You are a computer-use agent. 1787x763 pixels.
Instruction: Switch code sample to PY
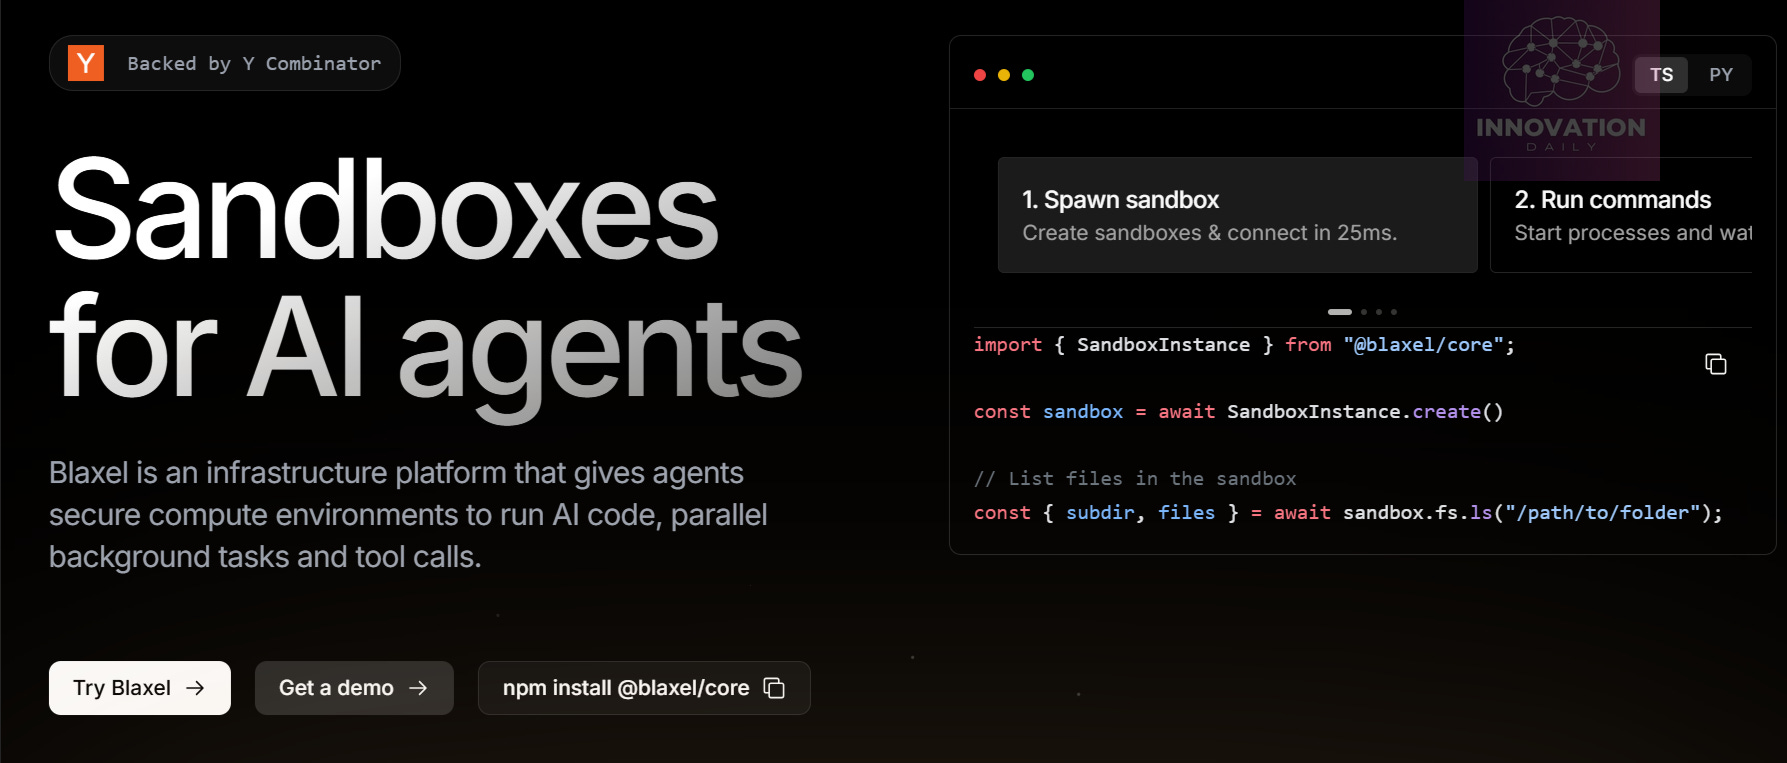tap(1720, 75)
